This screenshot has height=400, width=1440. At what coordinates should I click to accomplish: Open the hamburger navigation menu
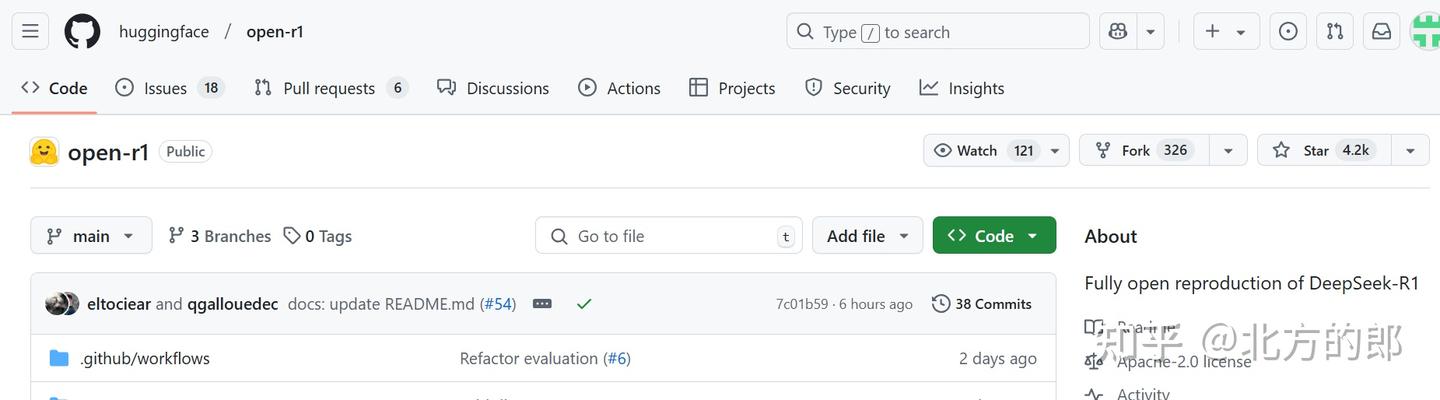click(x=30, y=32)
